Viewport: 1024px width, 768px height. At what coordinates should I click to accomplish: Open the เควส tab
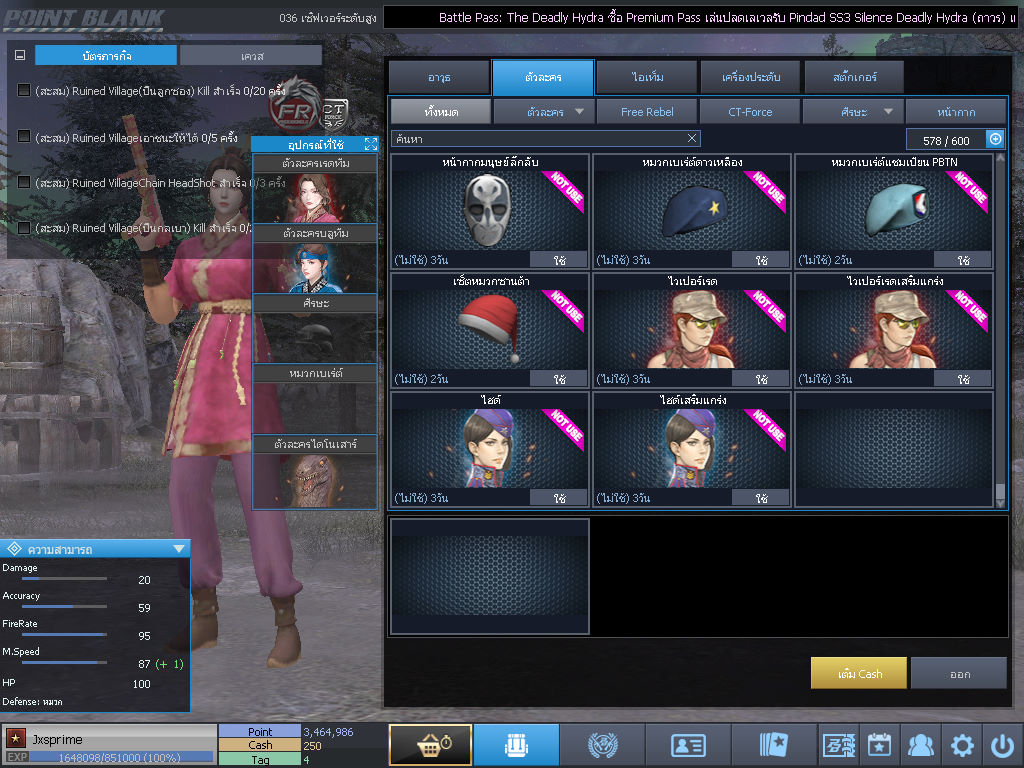pos(251,56)
